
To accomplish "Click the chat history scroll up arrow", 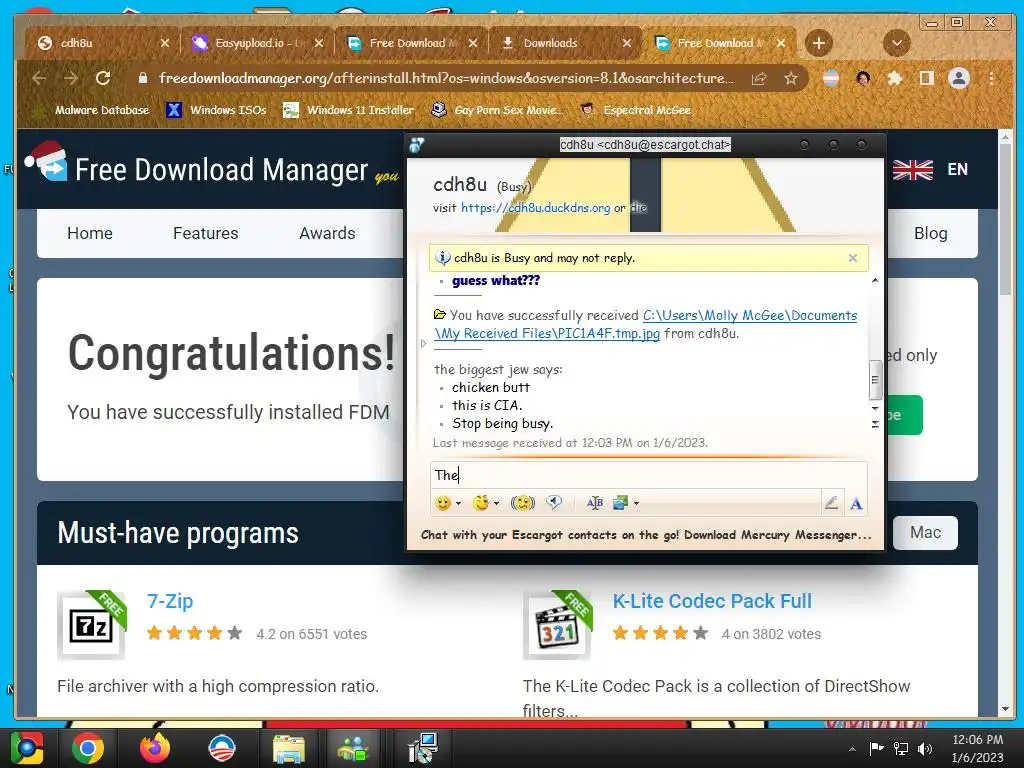I will click(x=875, y=280).
